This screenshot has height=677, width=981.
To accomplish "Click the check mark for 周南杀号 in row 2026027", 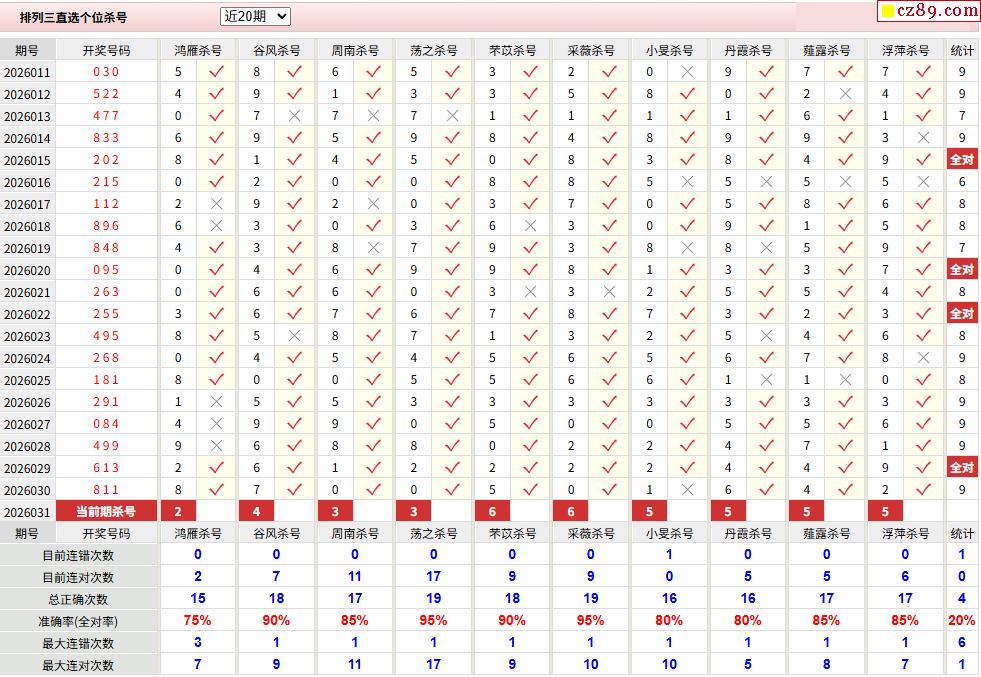I will [x=373, y=424].
